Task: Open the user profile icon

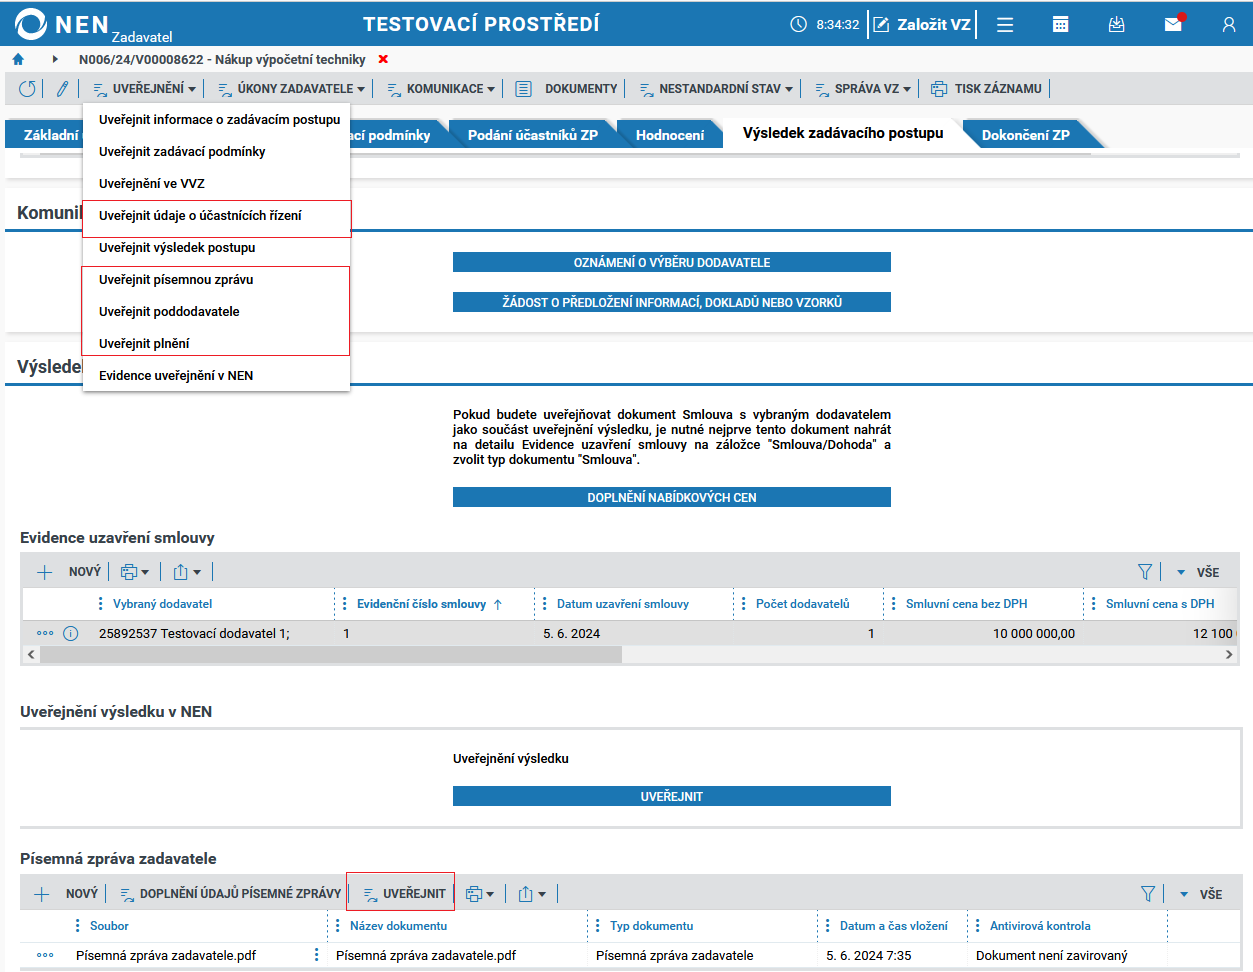Action: [1229, 24]
